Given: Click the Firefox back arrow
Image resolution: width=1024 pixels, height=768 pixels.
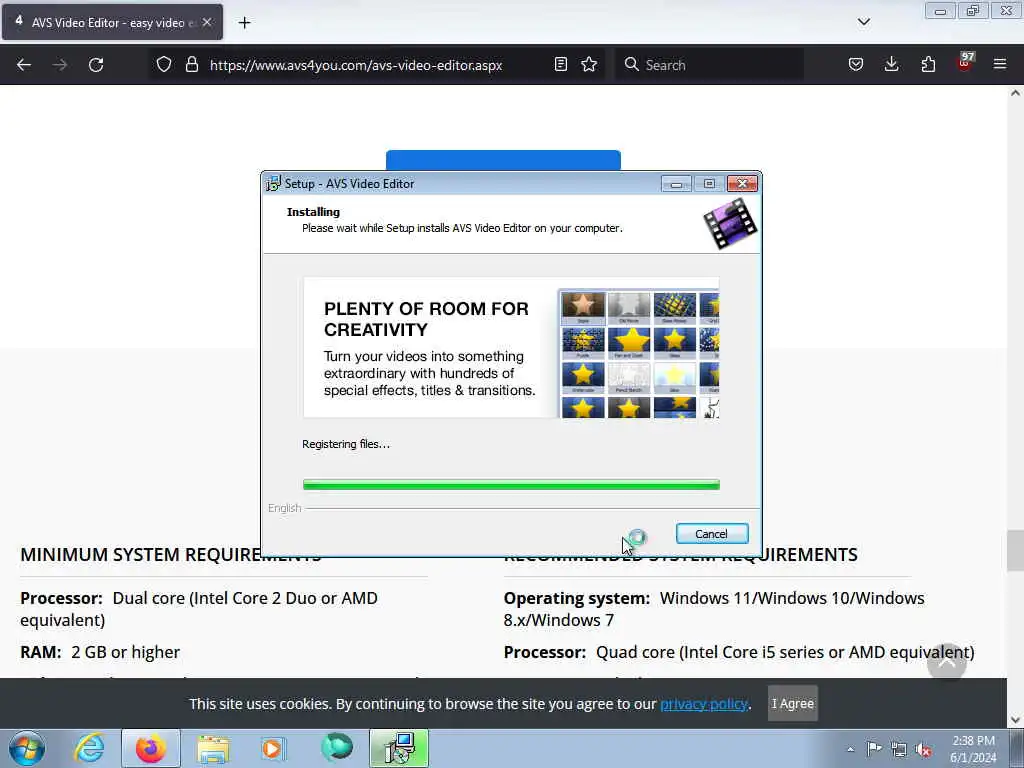Looking at the screenshot, I should pyautogui.click(x=24, y=65).
